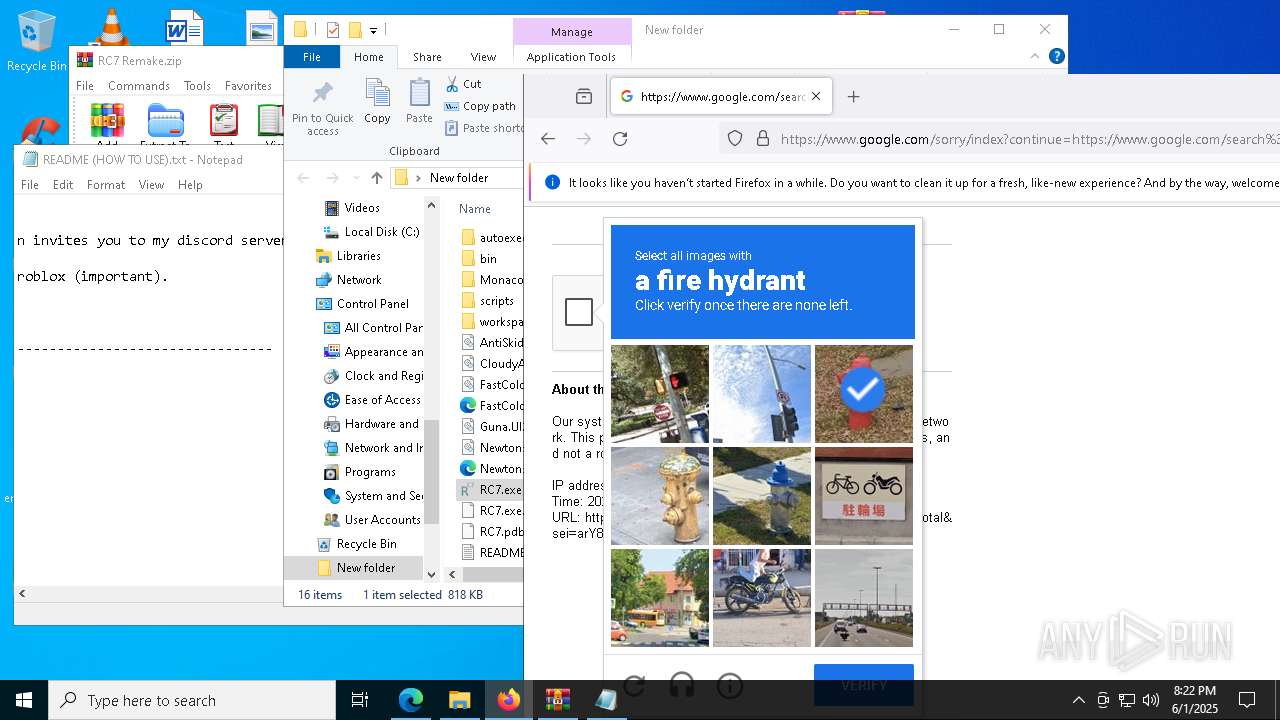The image size is (1280, 720).
Task: Click Name column header in file list
Action: [x=475, y=209]
